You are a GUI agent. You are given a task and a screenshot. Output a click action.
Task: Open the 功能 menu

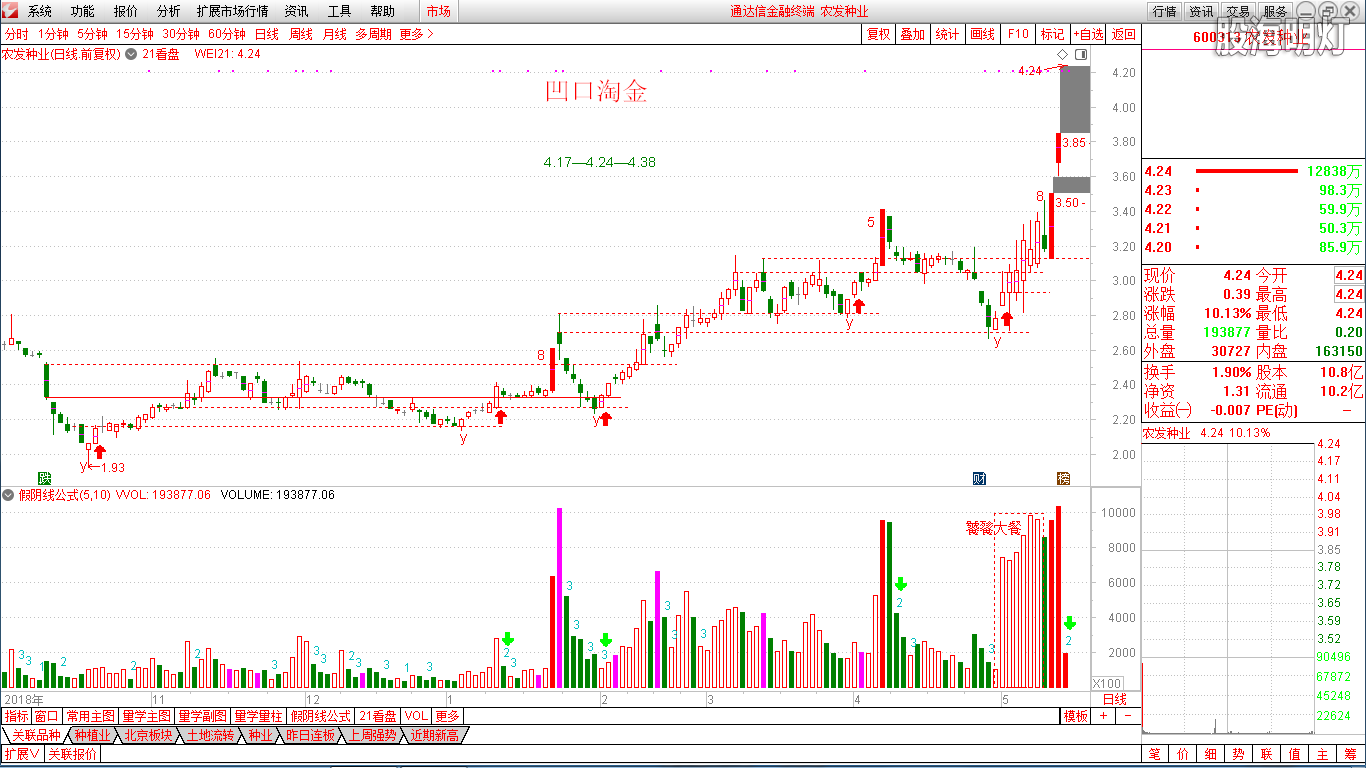[x=83, y=11]
